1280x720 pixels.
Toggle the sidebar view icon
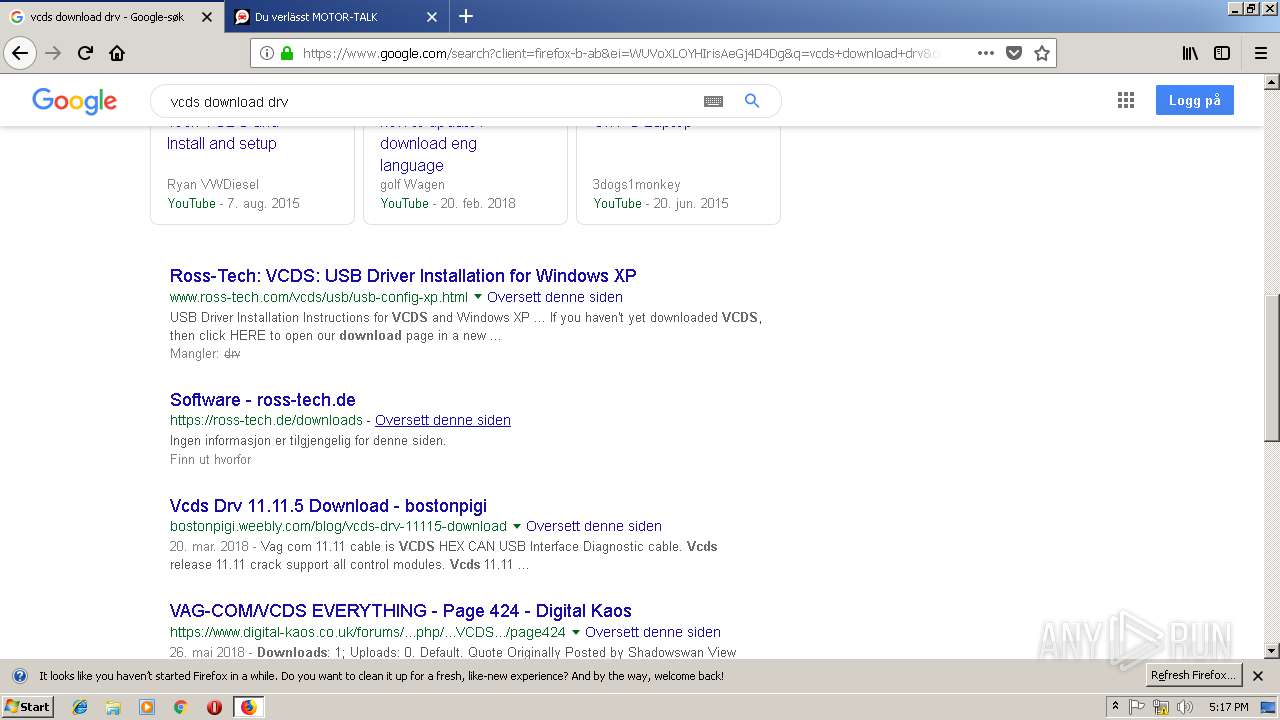point(1222,53)
